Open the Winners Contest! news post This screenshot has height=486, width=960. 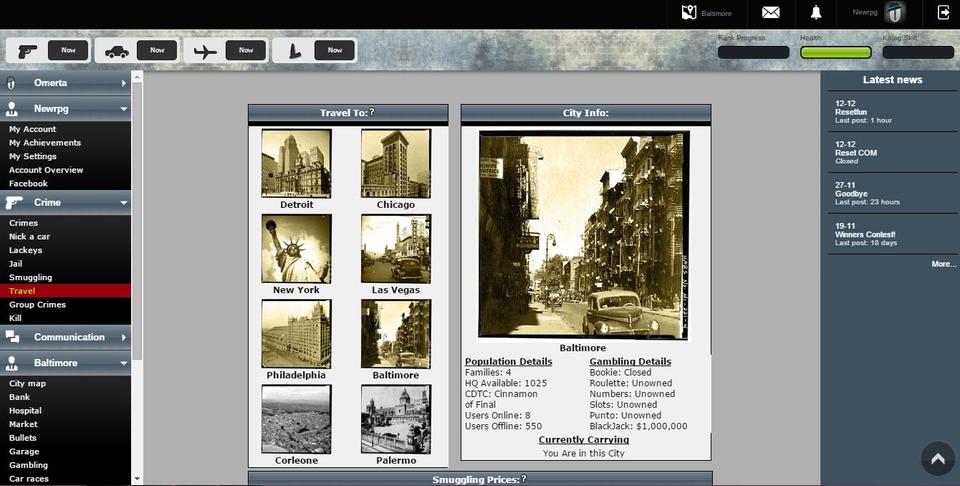pyautogui.click(x=865, y=234)
